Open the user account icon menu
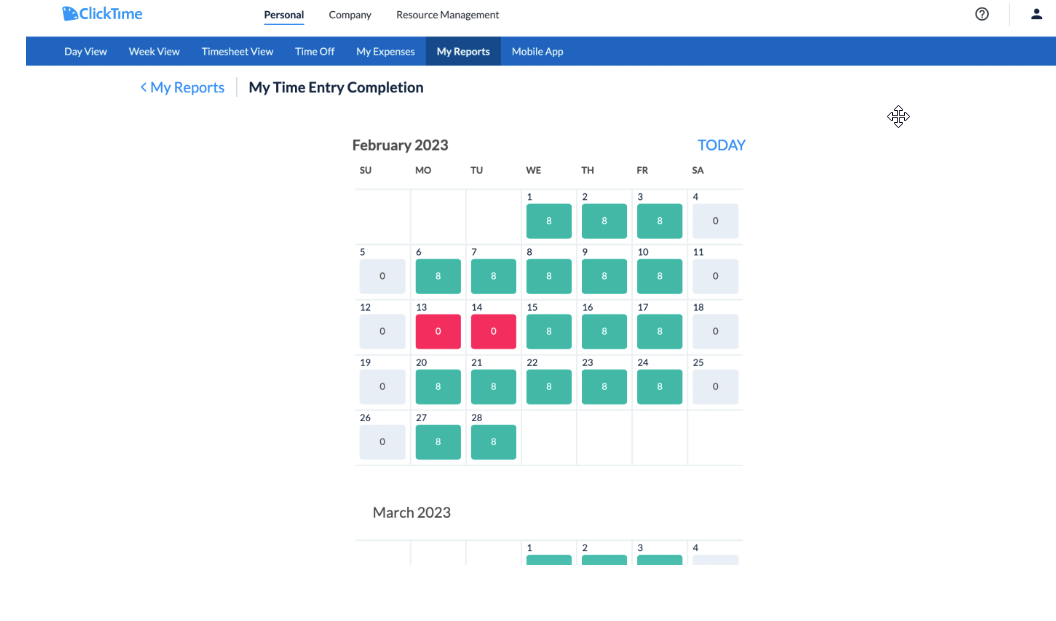Screen dimensions: 1056x621 click(1035, 14)
